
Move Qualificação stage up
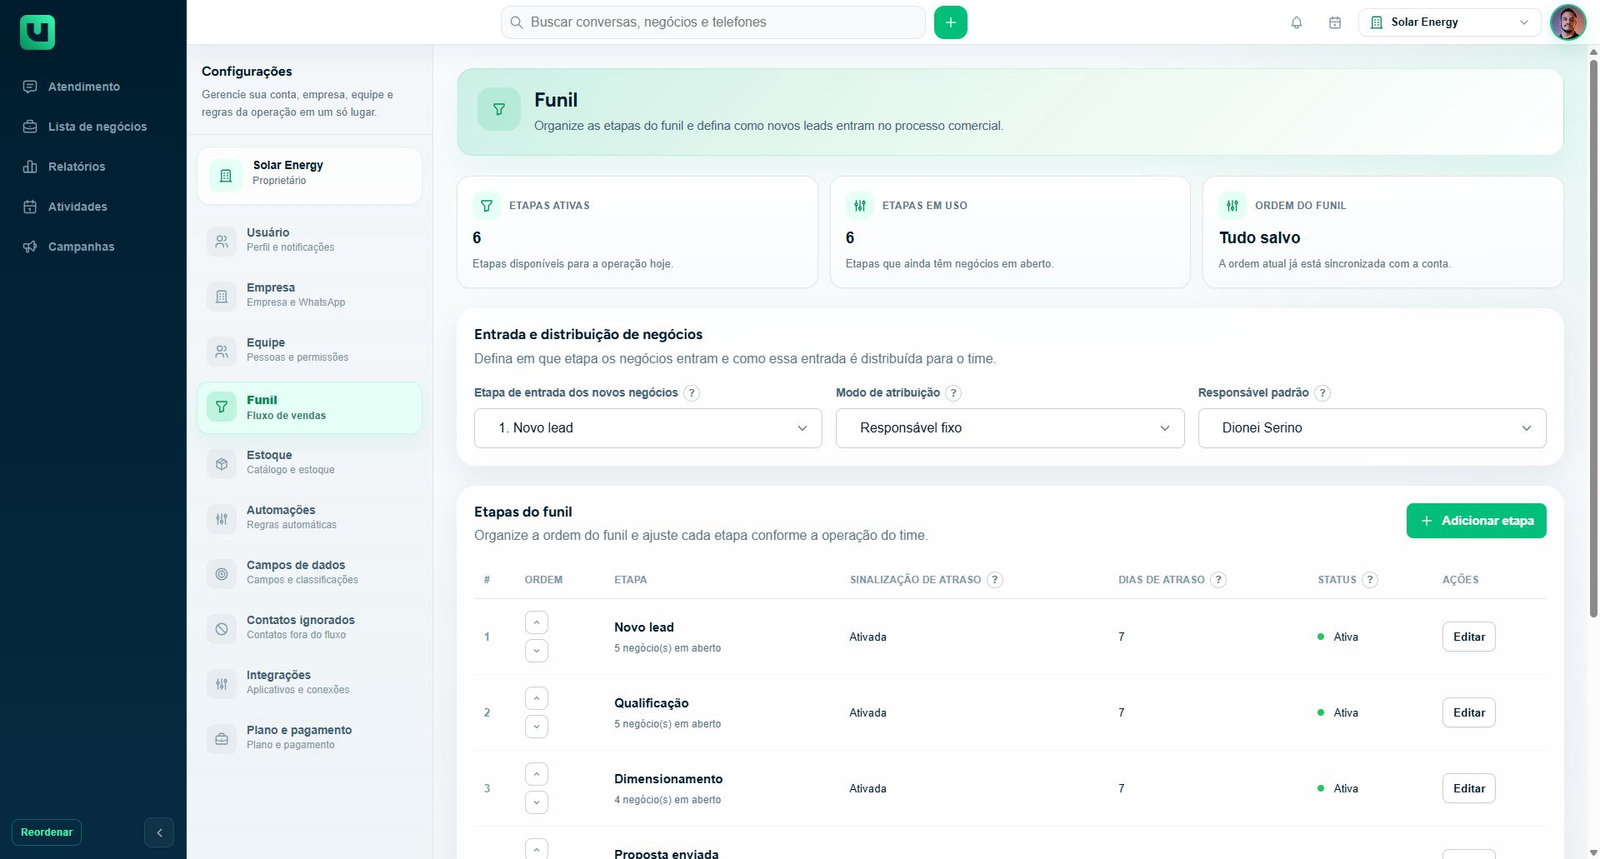537,698
